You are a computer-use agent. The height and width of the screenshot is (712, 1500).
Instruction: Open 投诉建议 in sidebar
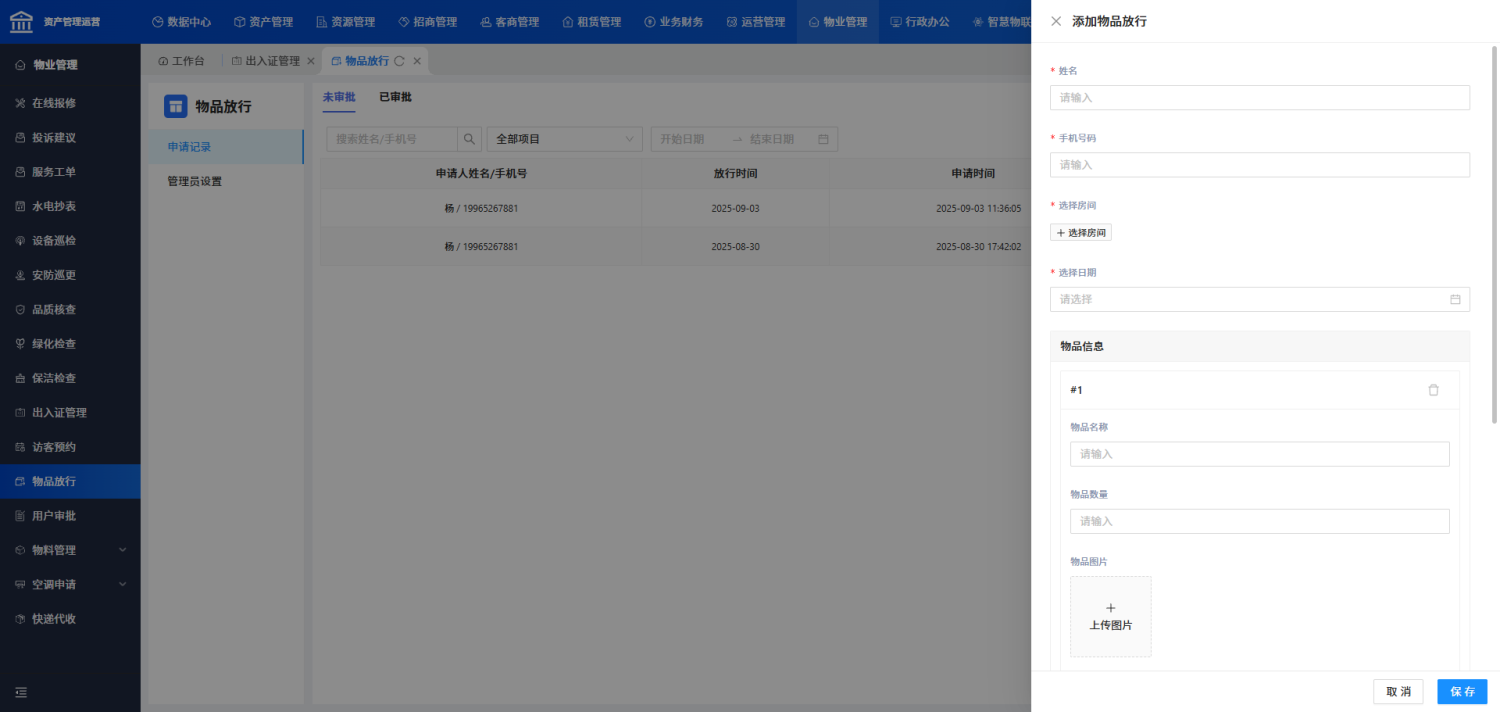click(70, 138)
